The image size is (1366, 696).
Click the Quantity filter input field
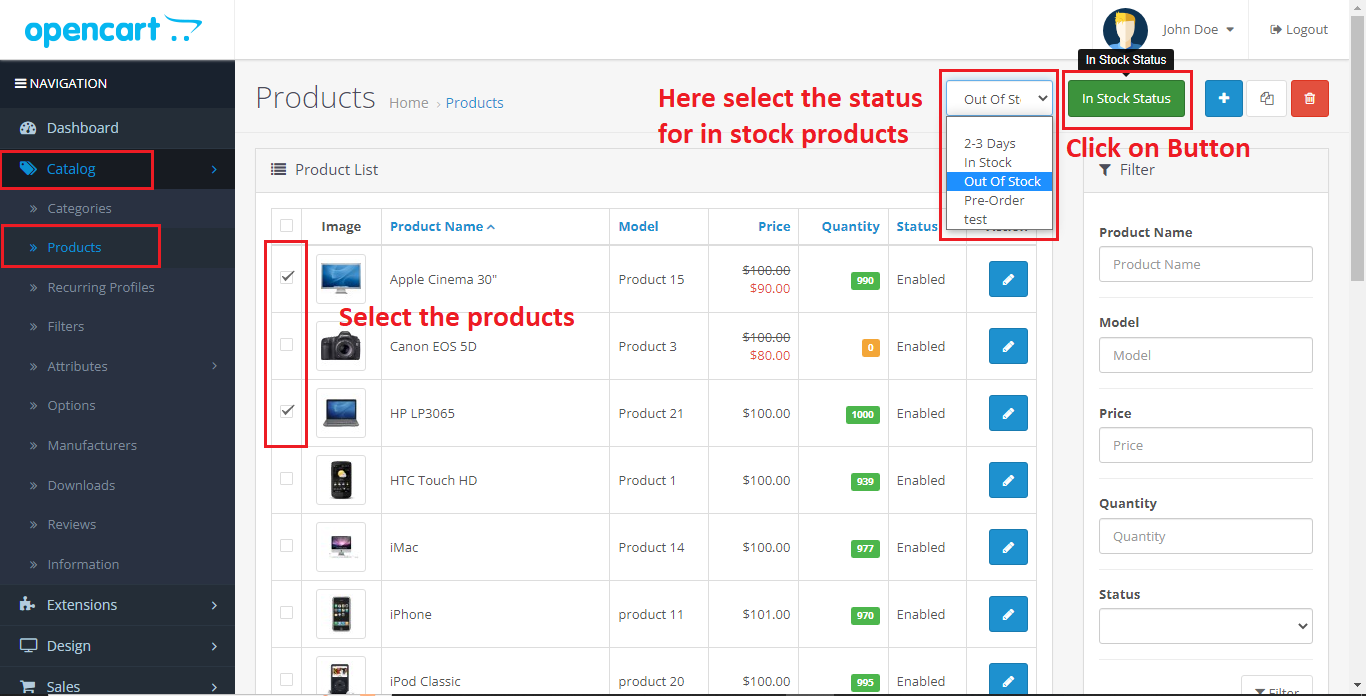click(x=1205, y=536)
